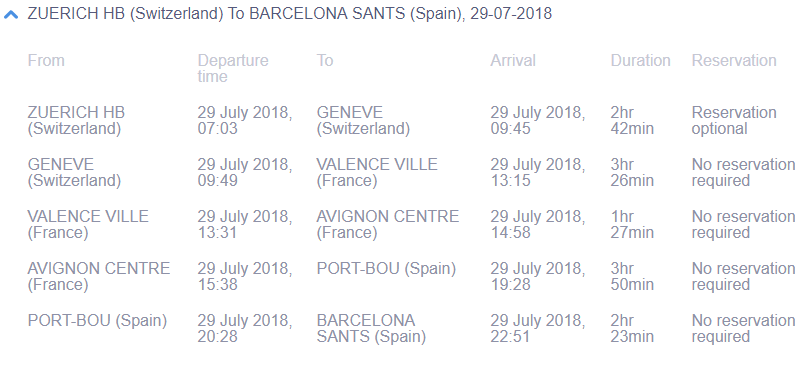This screenshot has width=809, height=365.
Task: Click the 3hr 26min duration cell
Action: [632, 172]
